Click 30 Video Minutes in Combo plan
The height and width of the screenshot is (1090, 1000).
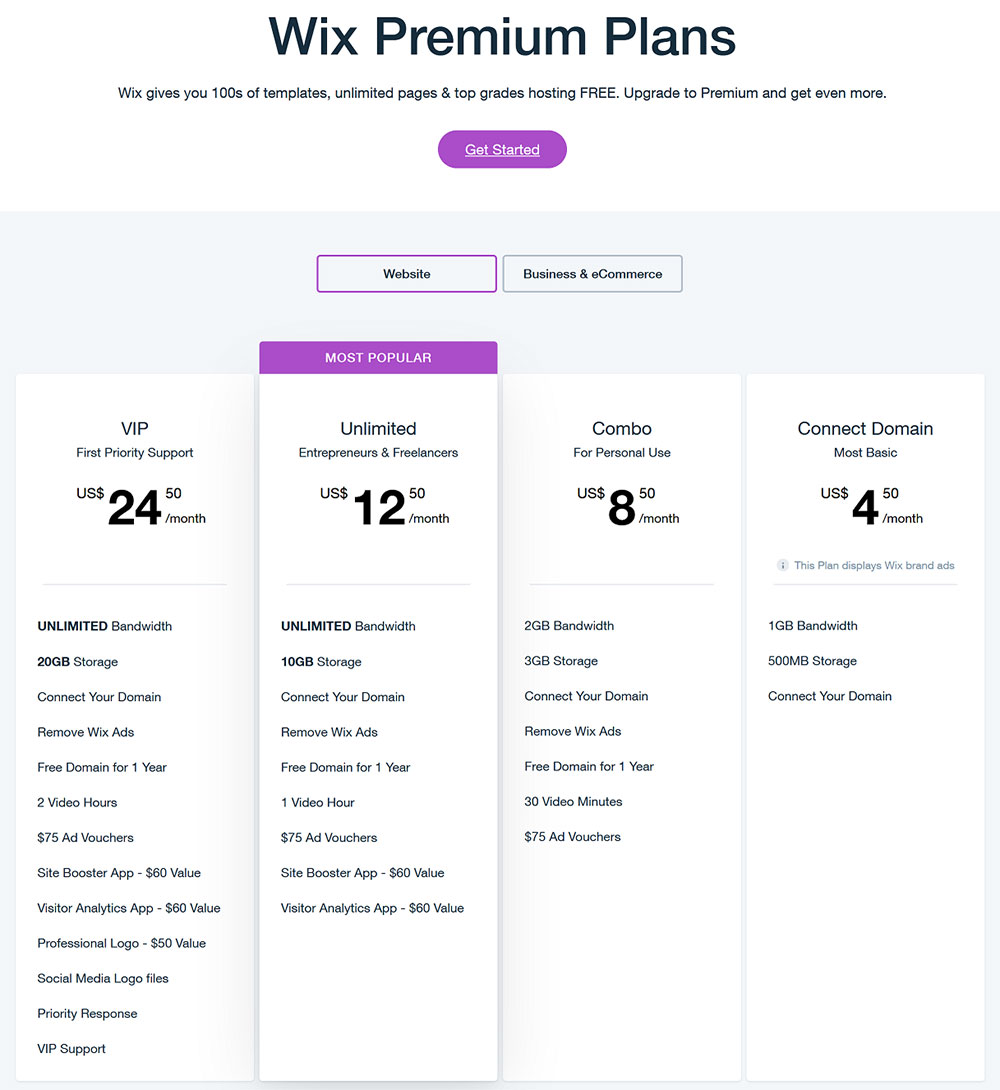tap(573, 802)
